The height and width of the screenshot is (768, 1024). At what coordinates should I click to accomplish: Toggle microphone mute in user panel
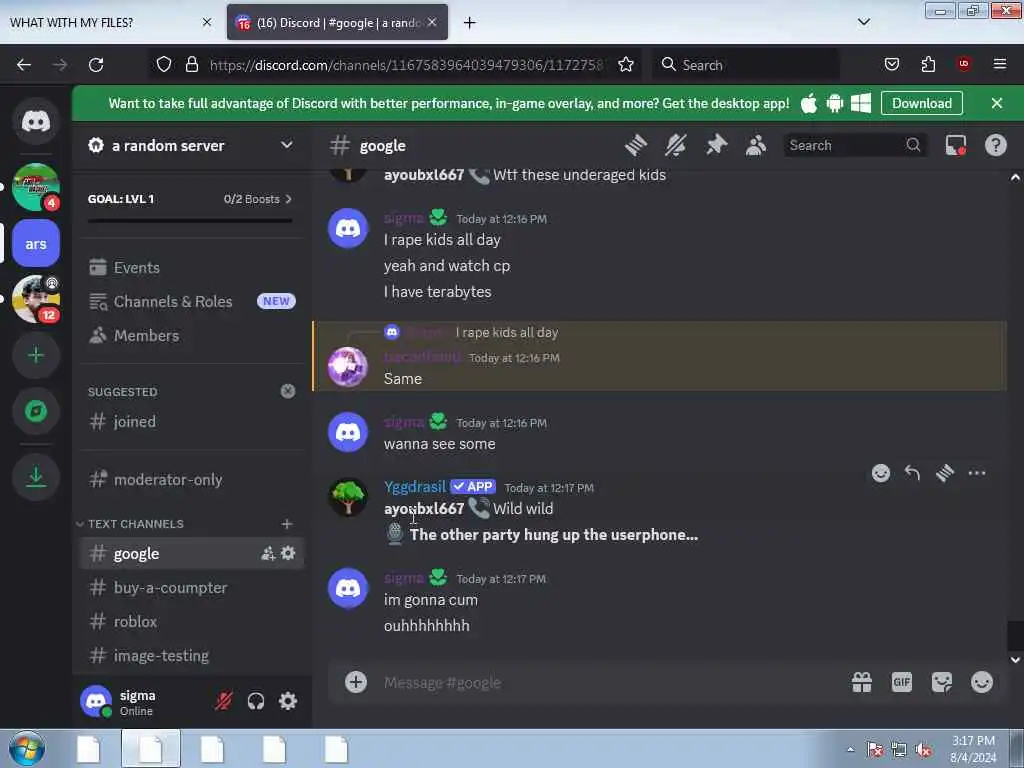[x=224, y=701]
